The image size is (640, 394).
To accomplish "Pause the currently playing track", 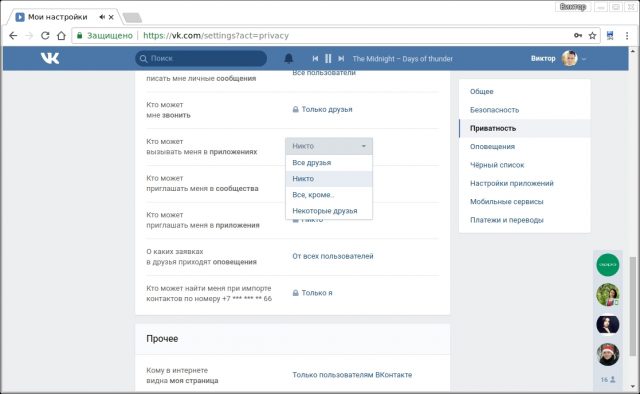I will click(328, 58).
